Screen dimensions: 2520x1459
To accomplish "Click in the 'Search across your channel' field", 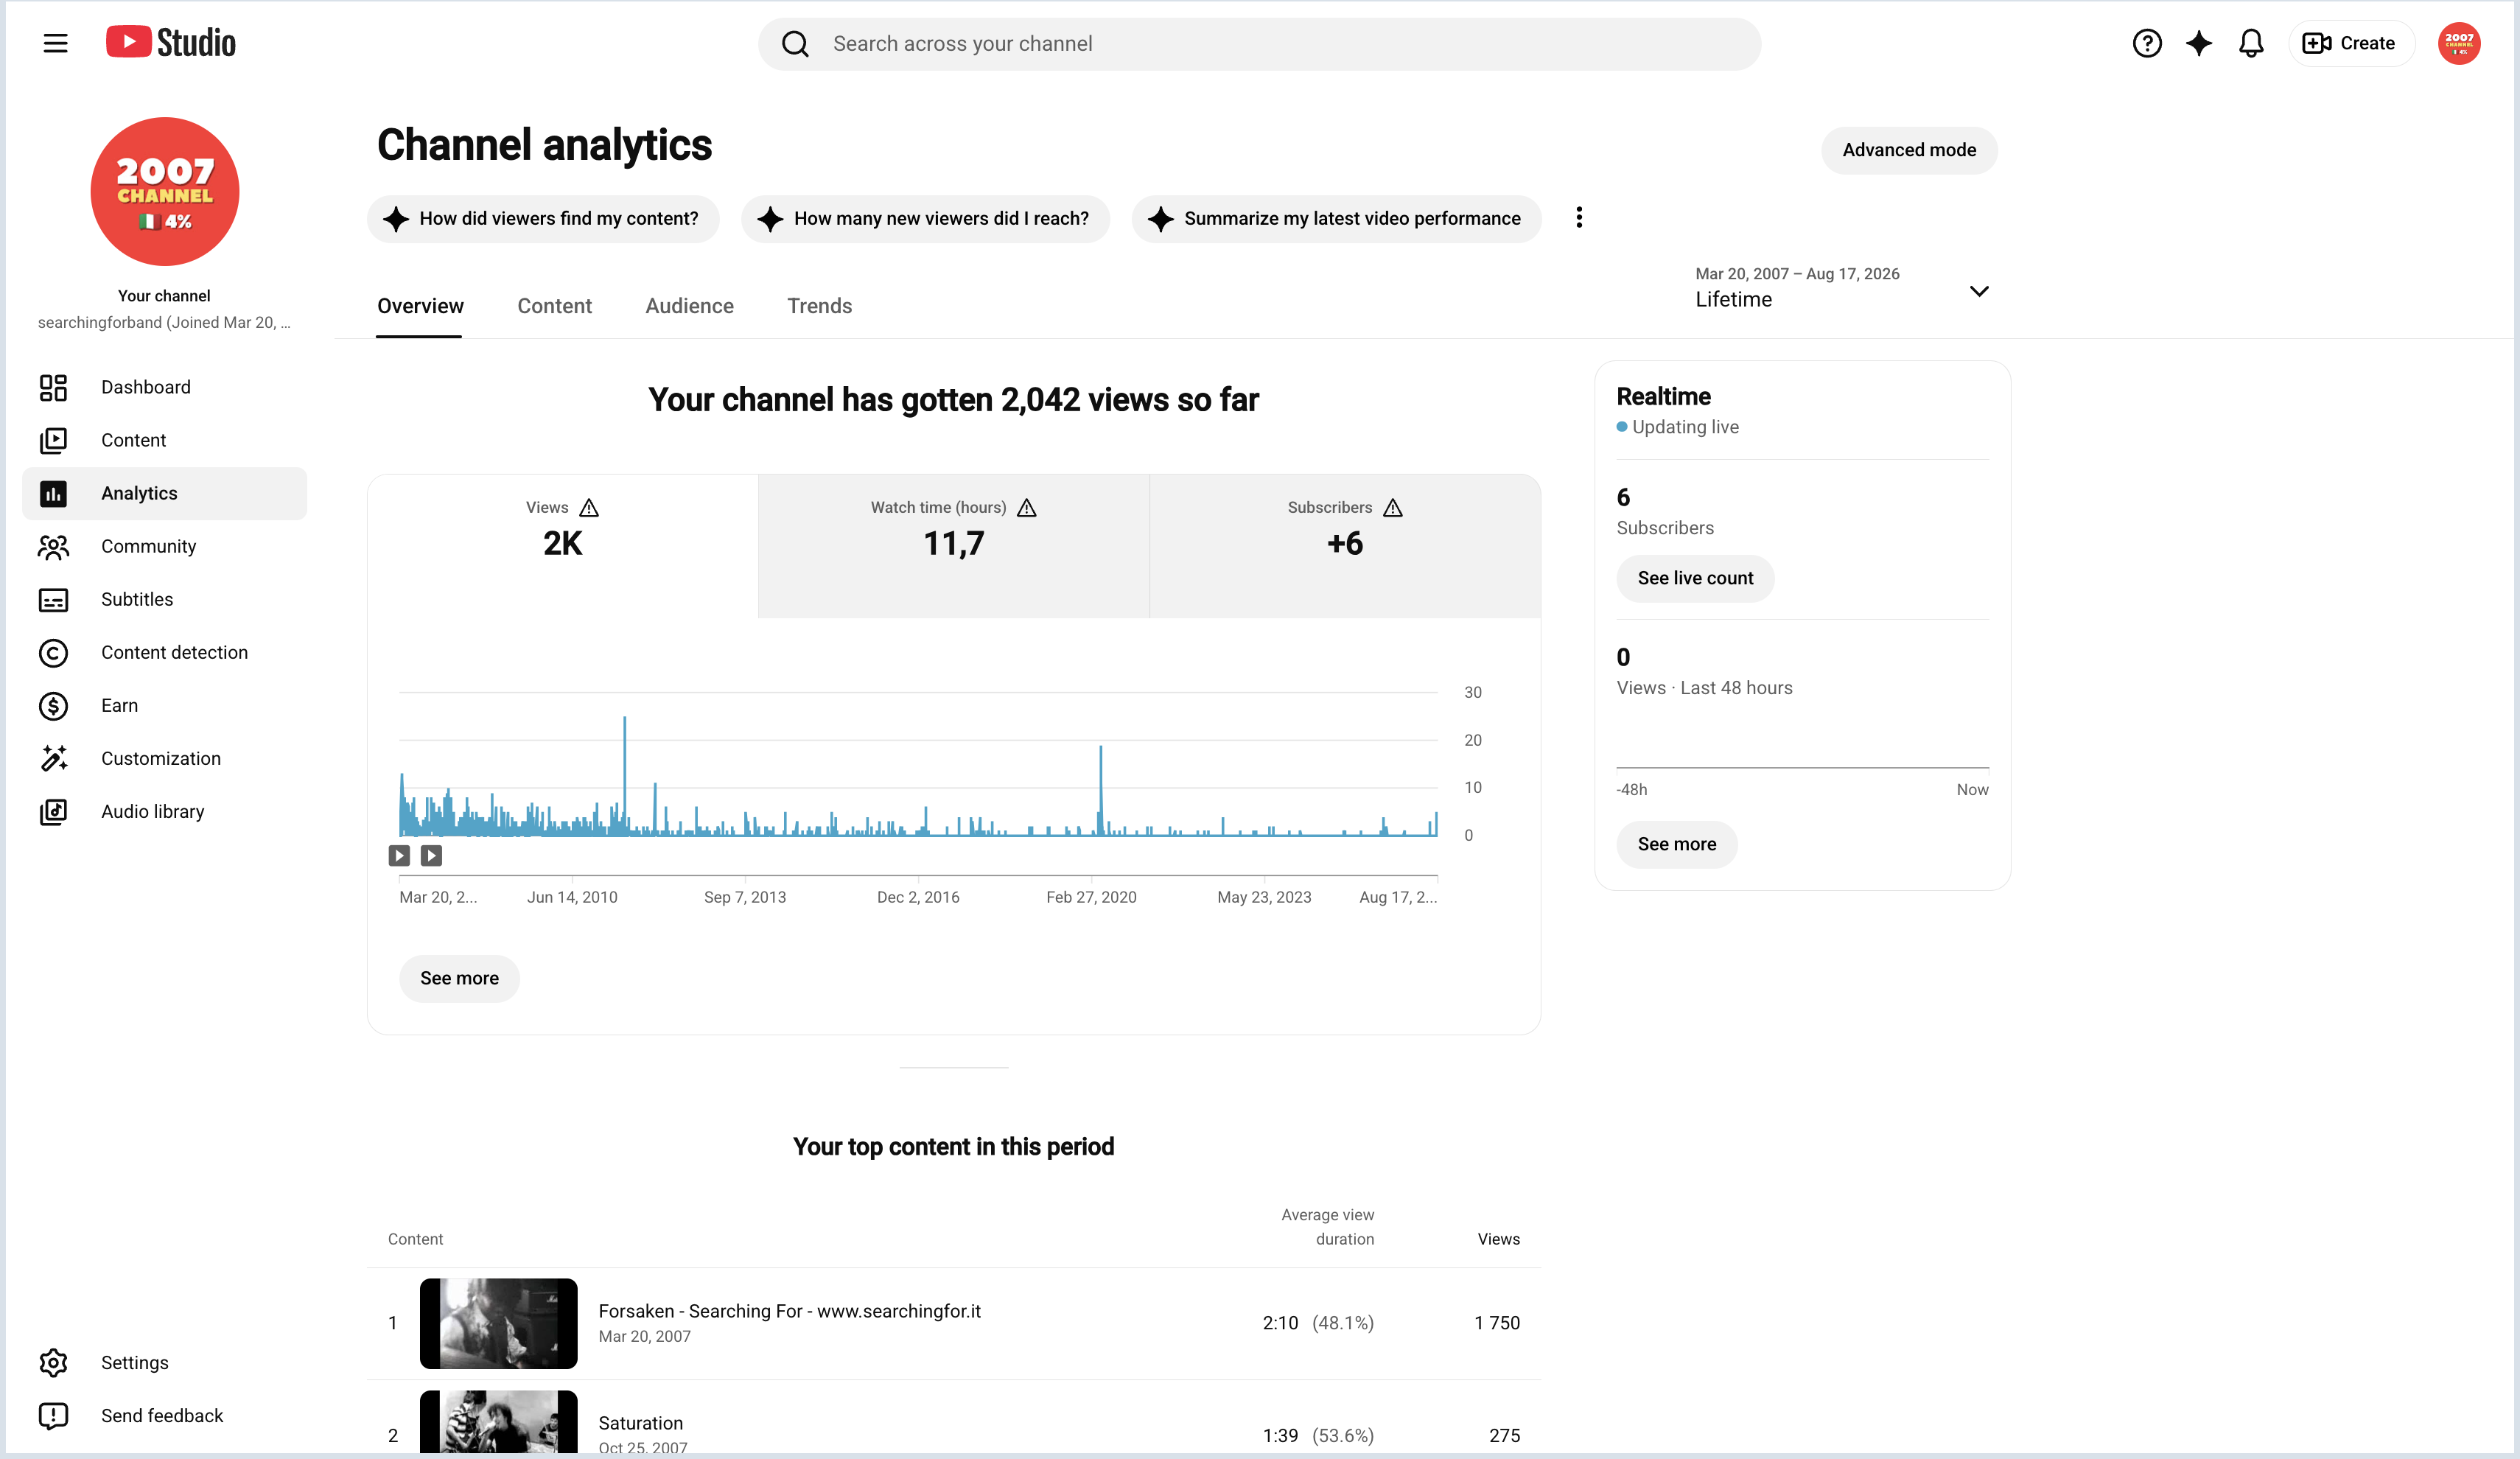I will [x=1260, y=44].
